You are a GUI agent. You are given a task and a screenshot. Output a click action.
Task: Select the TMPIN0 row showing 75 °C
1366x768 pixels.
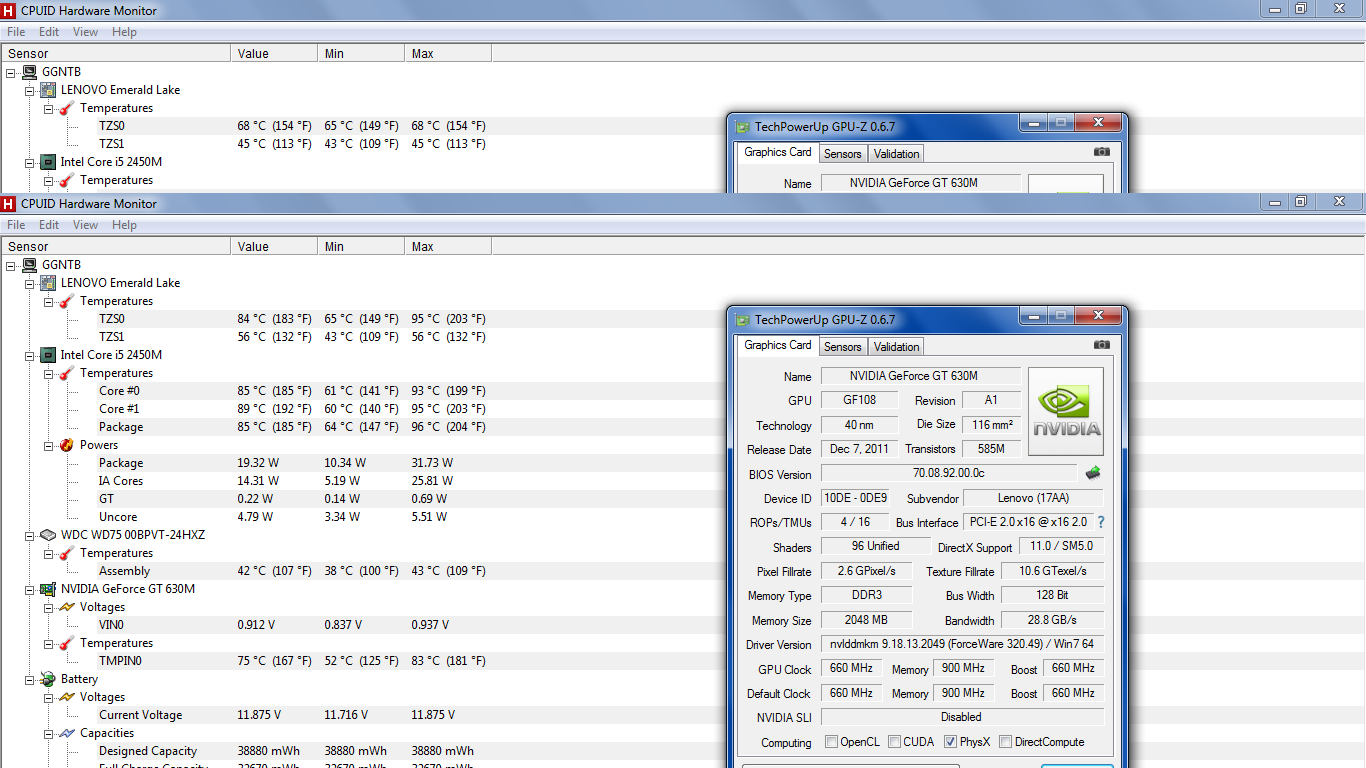(683, 661)
